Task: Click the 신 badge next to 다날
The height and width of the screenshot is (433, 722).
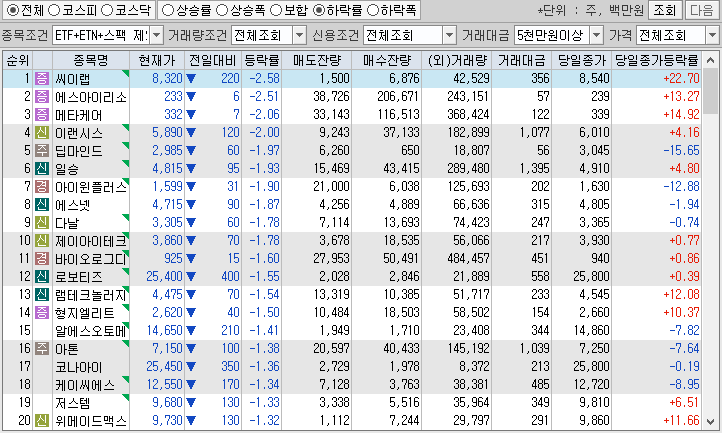Action: pyautogui.click(x=42, y=222)
